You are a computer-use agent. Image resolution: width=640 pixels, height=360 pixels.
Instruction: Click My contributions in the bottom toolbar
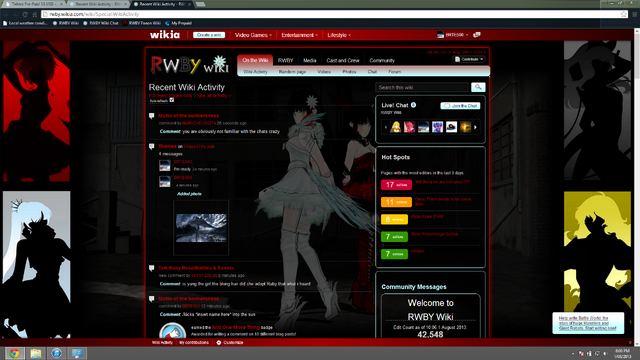tap(194, 342)
